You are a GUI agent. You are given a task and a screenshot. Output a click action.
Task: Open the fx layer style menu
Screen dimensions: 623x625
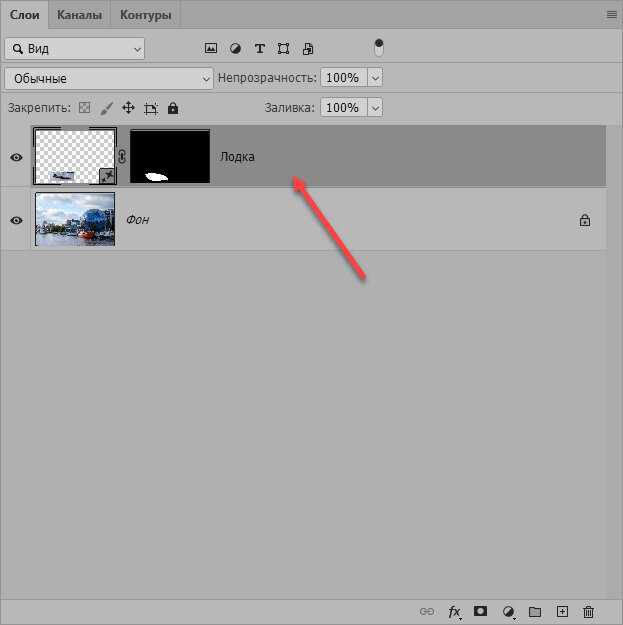click(454, 611)
